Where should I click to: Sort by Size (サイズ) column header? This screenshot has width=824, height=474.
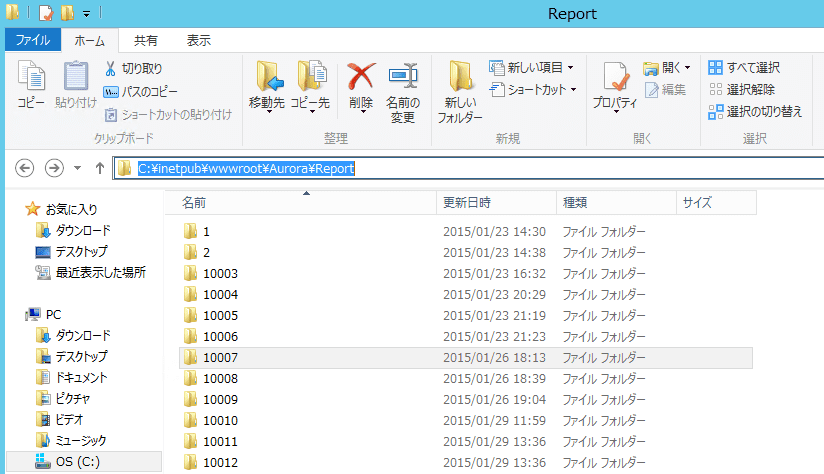(x=716, y=203)
